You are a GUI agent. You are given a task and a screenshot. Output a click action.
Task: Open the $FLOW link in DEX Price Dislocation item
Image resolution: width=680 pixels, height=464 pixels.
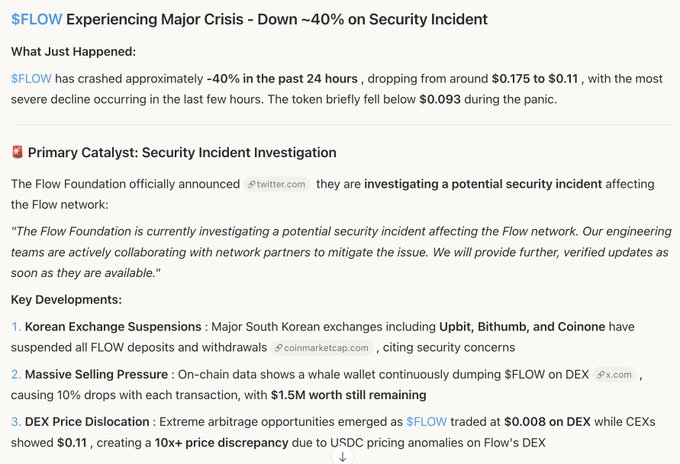click(x=426, y=422)
